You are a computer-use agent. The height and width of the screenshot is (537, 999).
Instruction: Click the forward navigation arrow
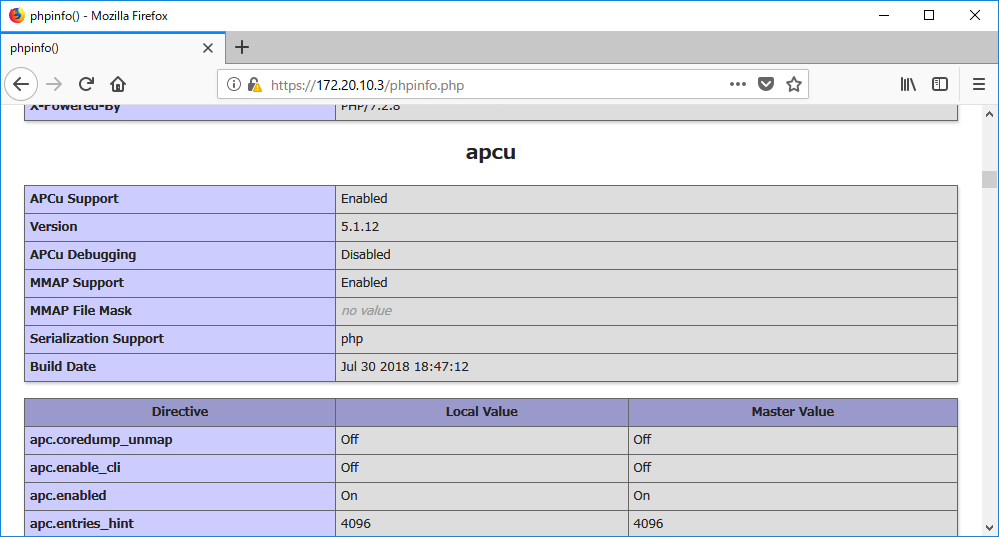(54, 84)
